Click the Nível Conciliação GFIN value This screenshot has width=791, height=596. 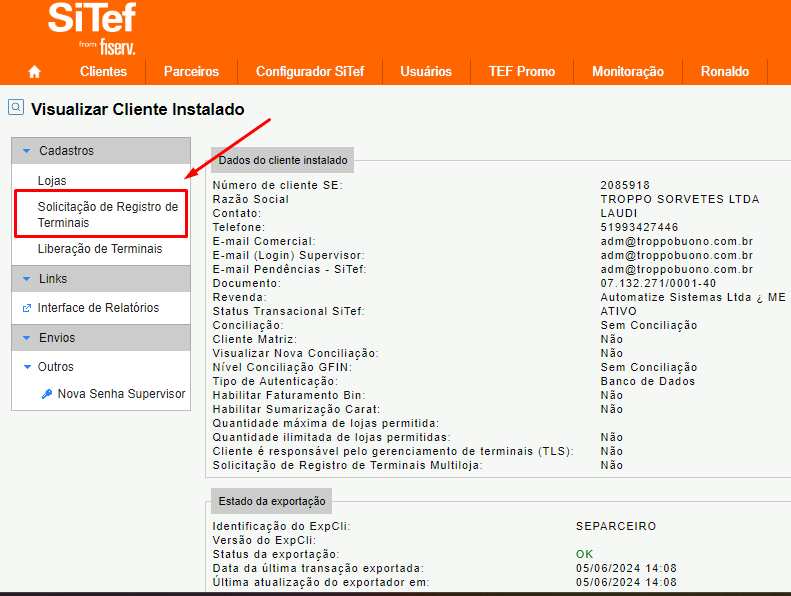[649, 367]
